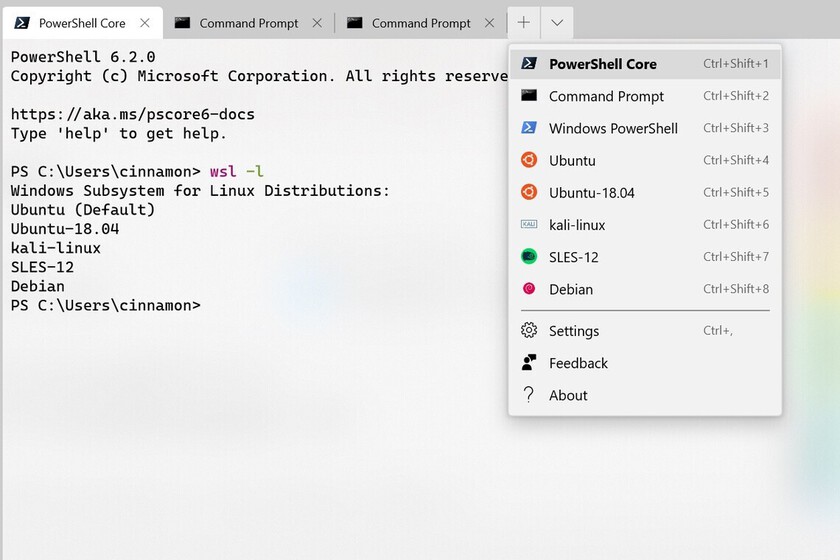Open Settings from the dropdown menu
840x560 pixels.
coord(645,331)
